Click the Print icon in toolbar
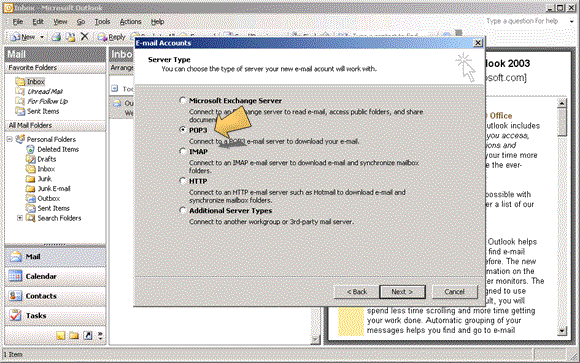This screenshot has width=580, height=363. [x=56, y=37]
